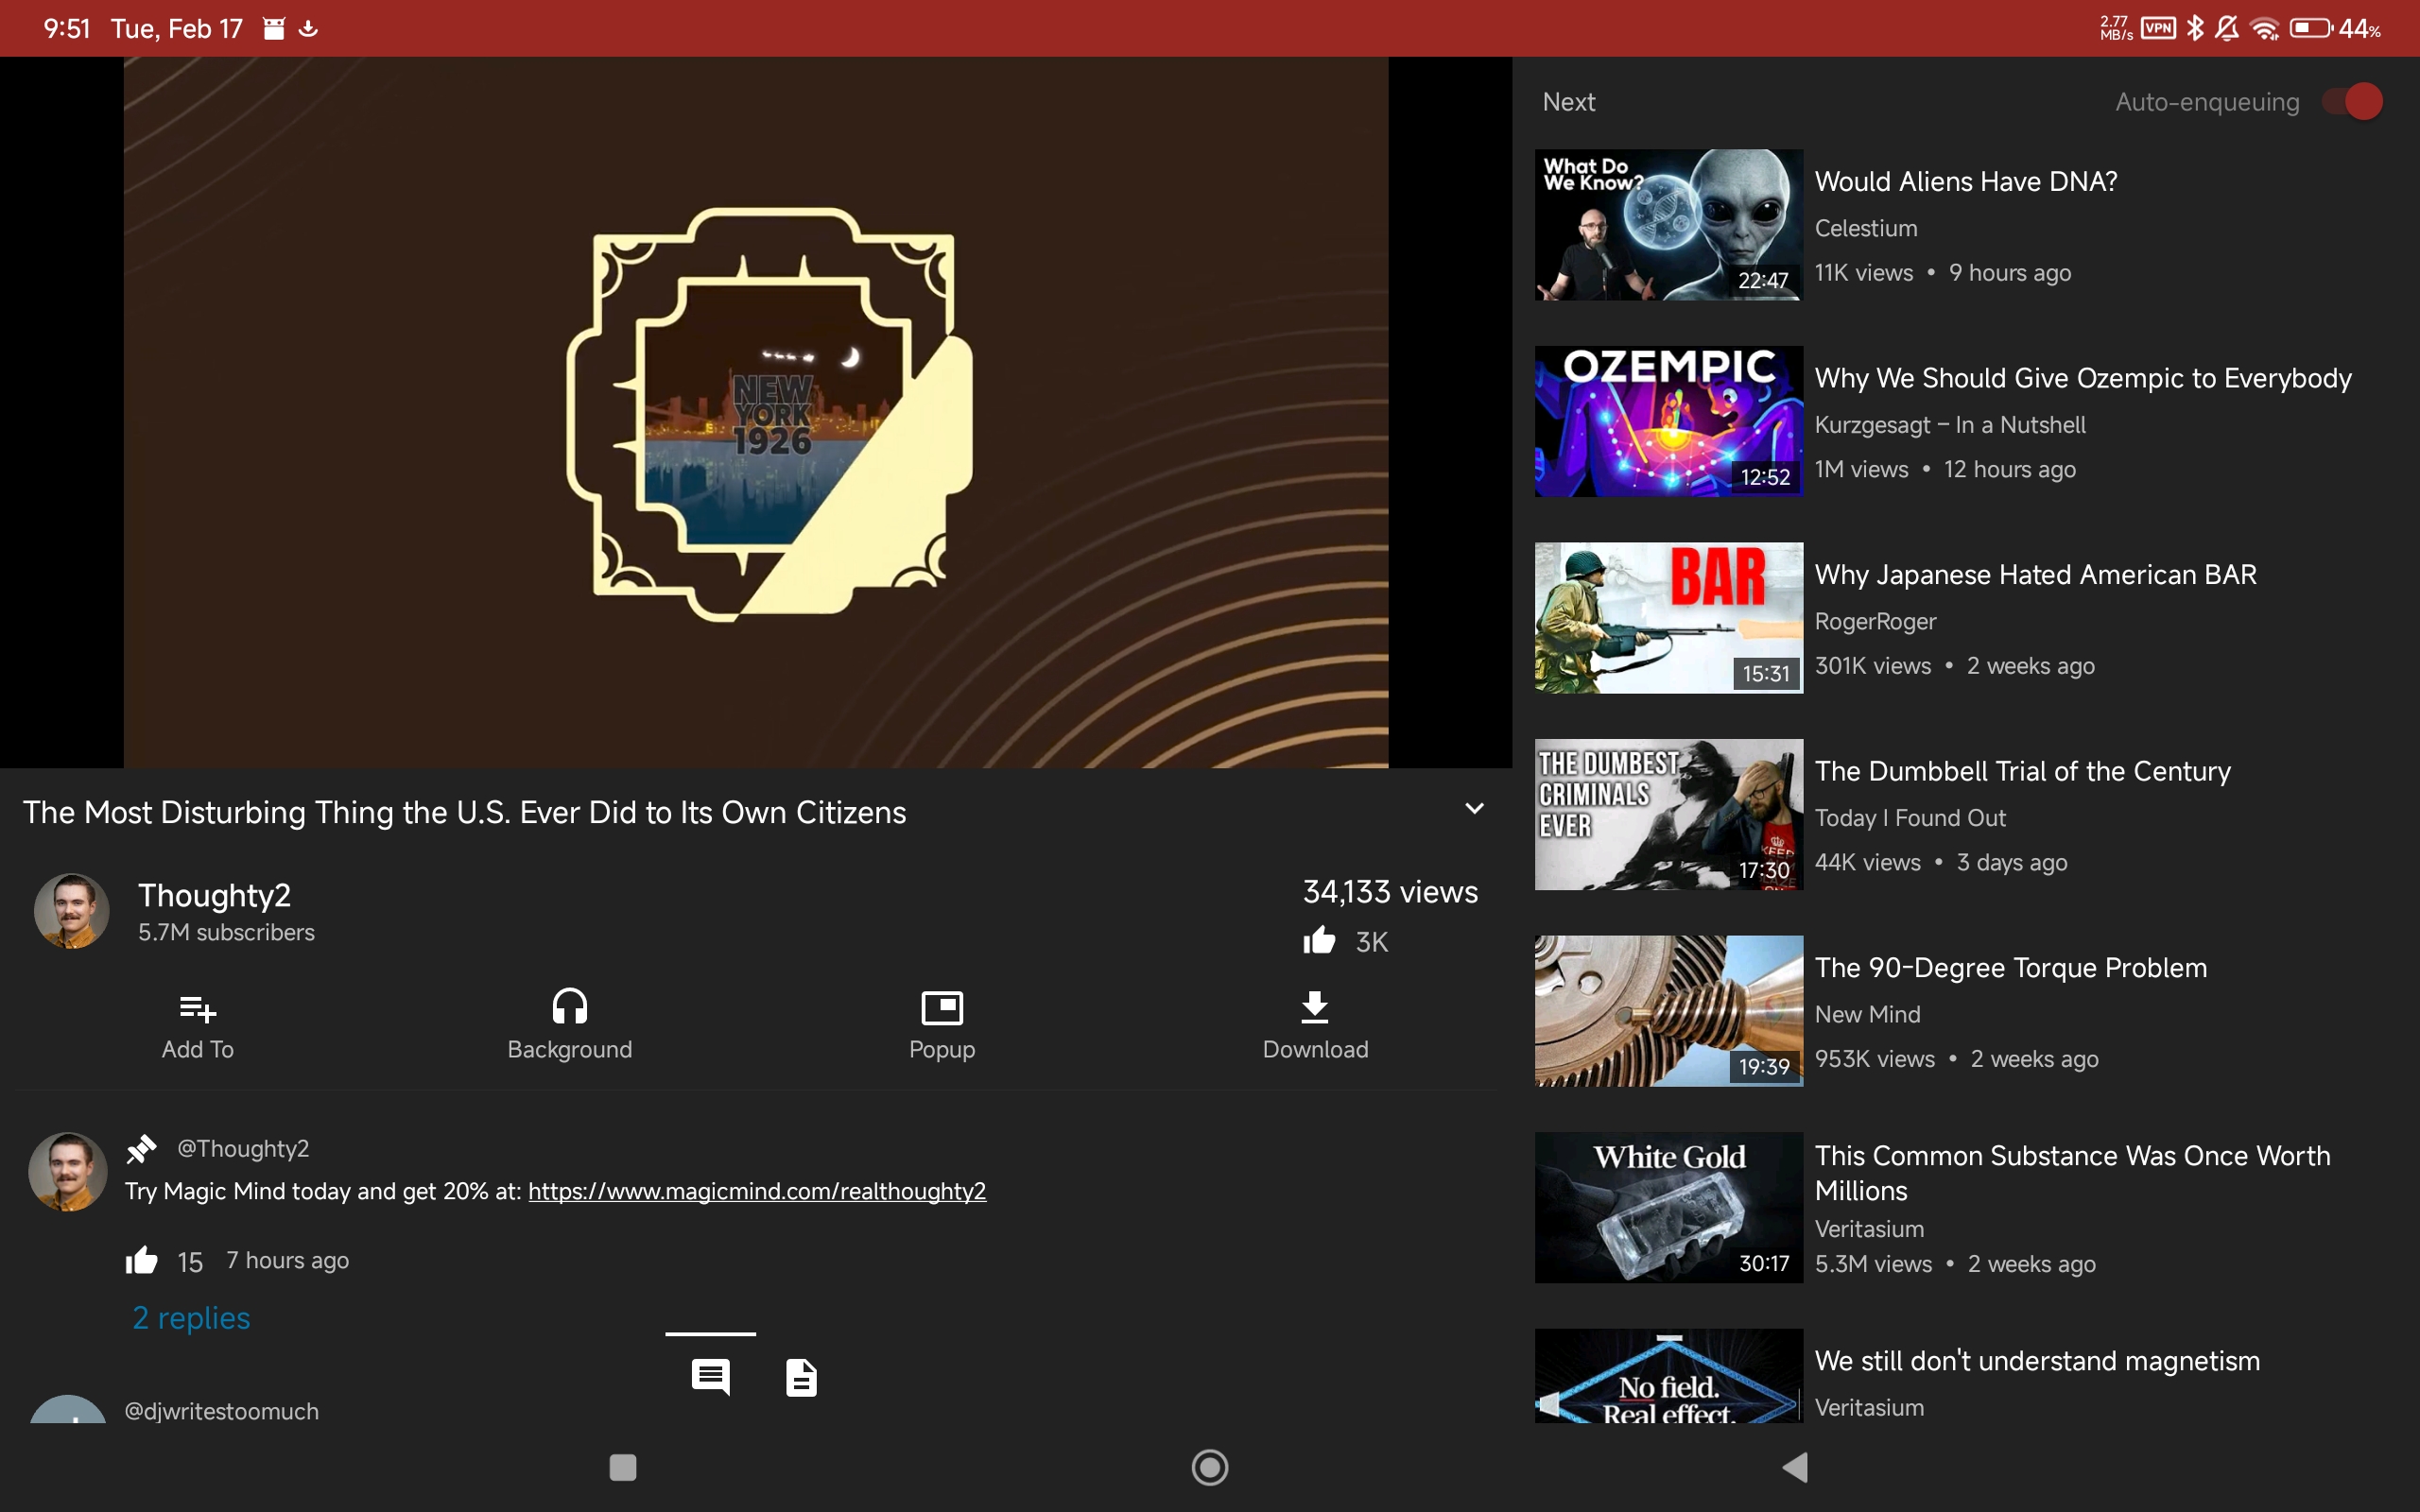Expand the video title details chevron

[x=1474, y=809]
